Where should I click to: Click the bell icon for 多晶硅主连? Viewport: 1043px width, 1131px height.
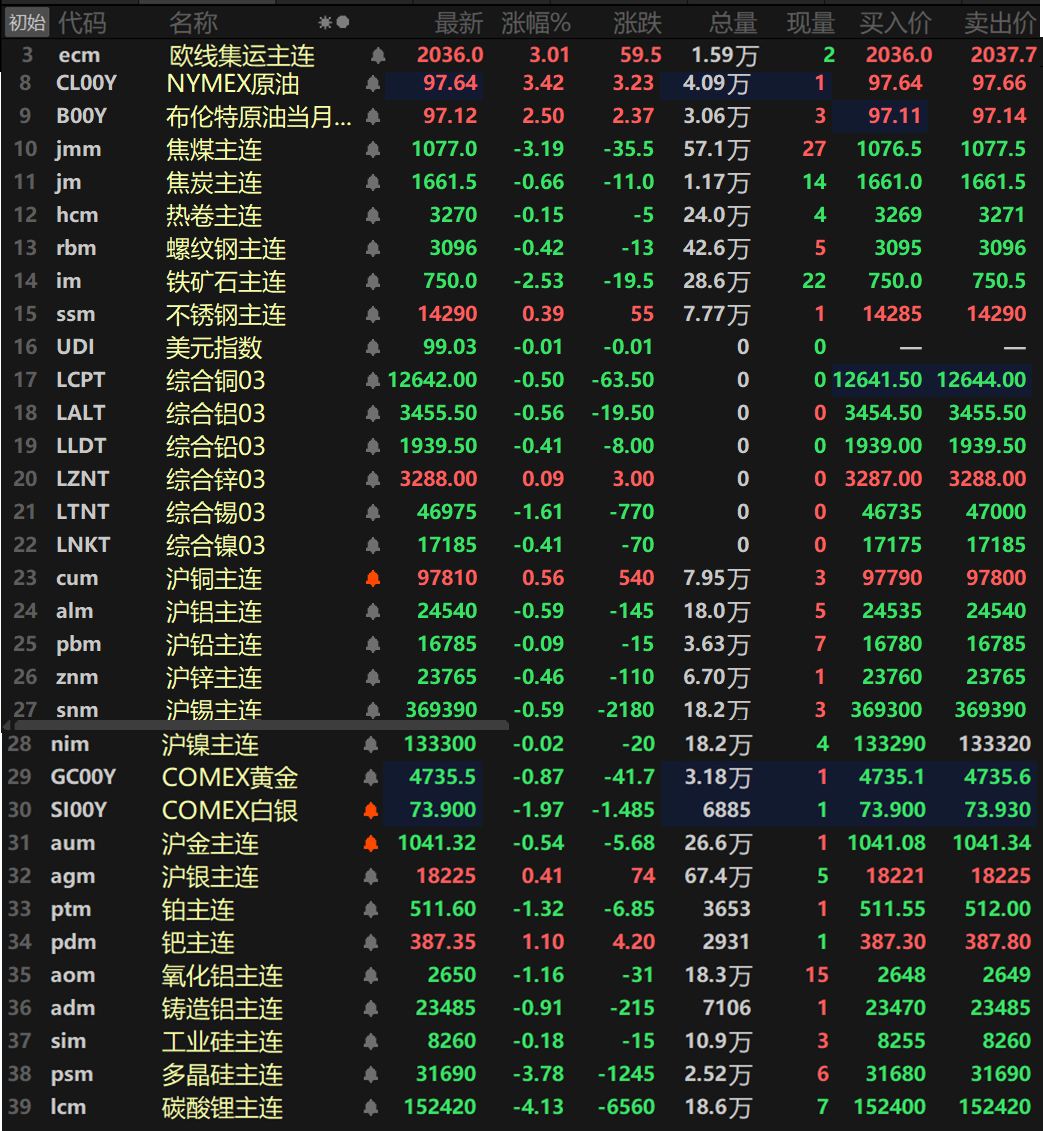pyautogui.click(x=371, y=1075)
